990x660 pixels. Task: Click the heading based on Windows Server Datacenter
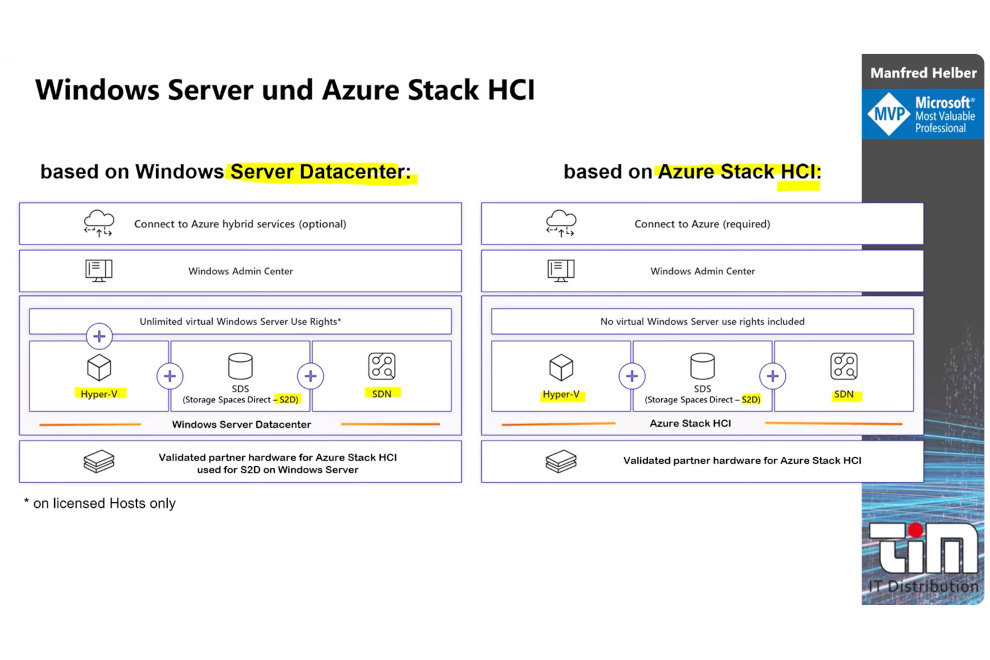(225, 171)
